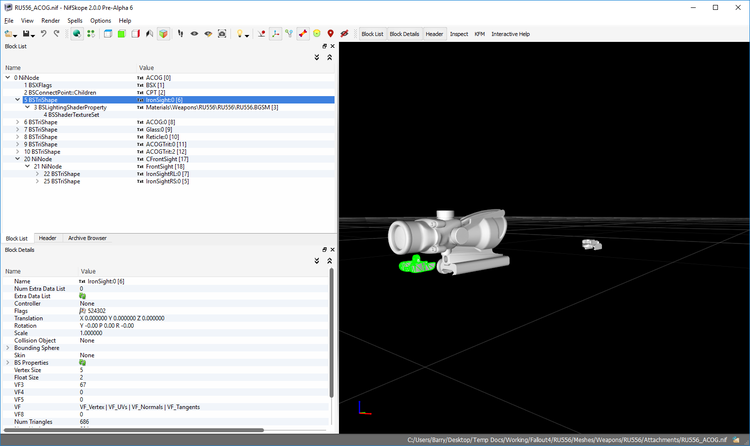Open the dropdown arrow beside the light bulb
750x446 pixels.
[247, 35]
